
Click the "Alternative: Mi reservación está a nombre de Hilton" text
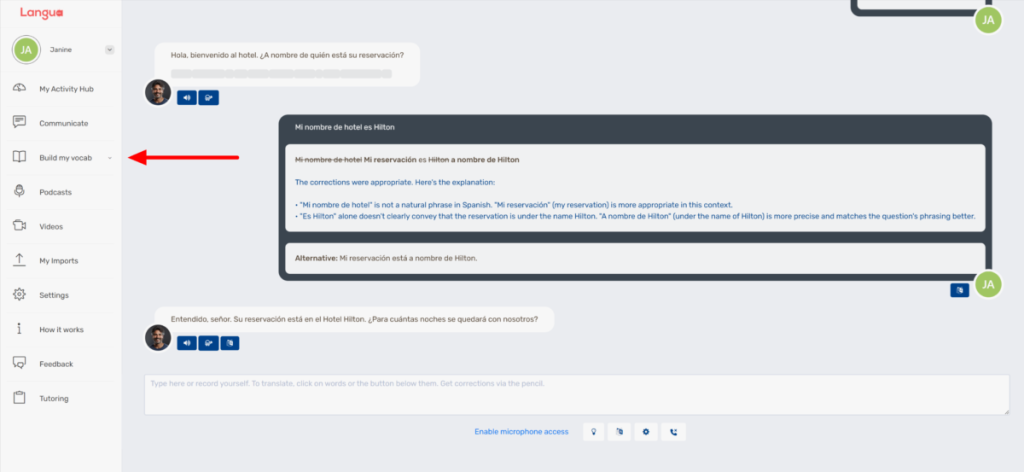(x=387, y=258)
